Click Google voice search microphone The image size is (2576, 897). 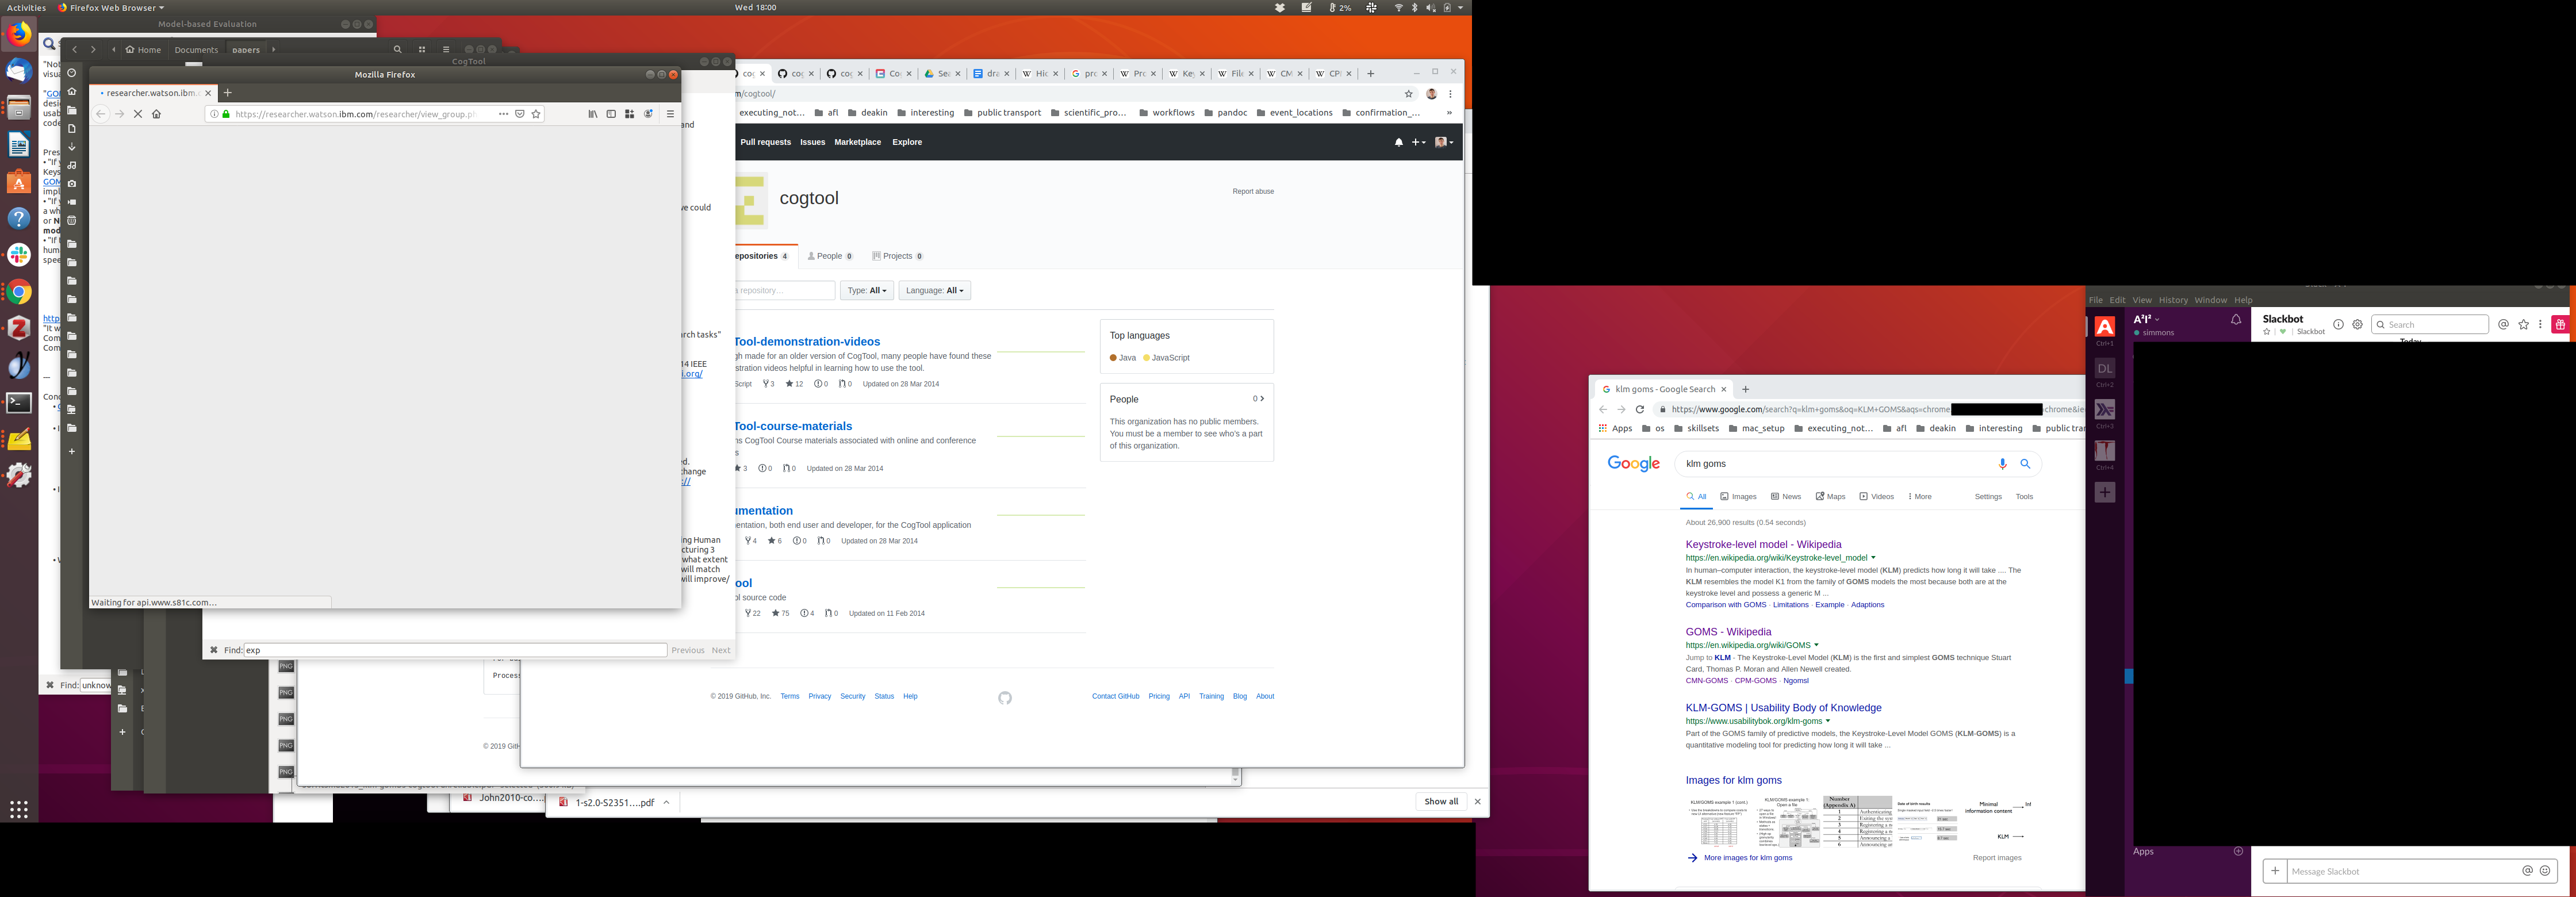tap(2002, 464)
